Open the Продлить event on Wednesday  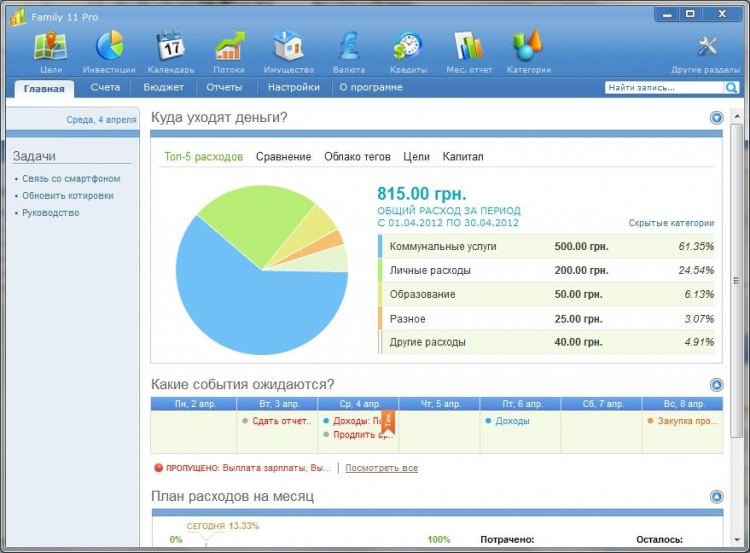[x=358, y=435]
